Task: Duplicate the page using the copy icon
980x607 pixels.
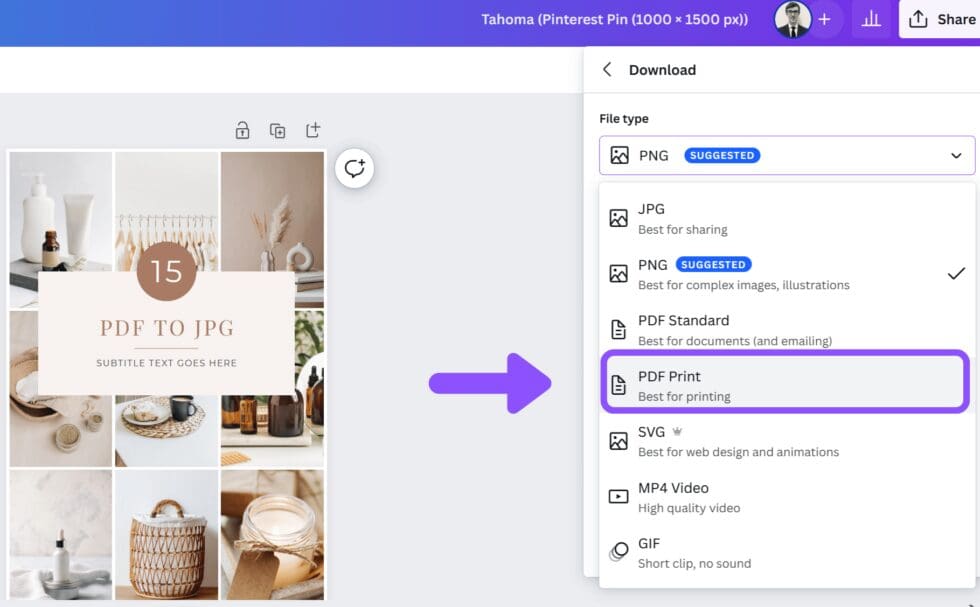Action: coord(277,130)
